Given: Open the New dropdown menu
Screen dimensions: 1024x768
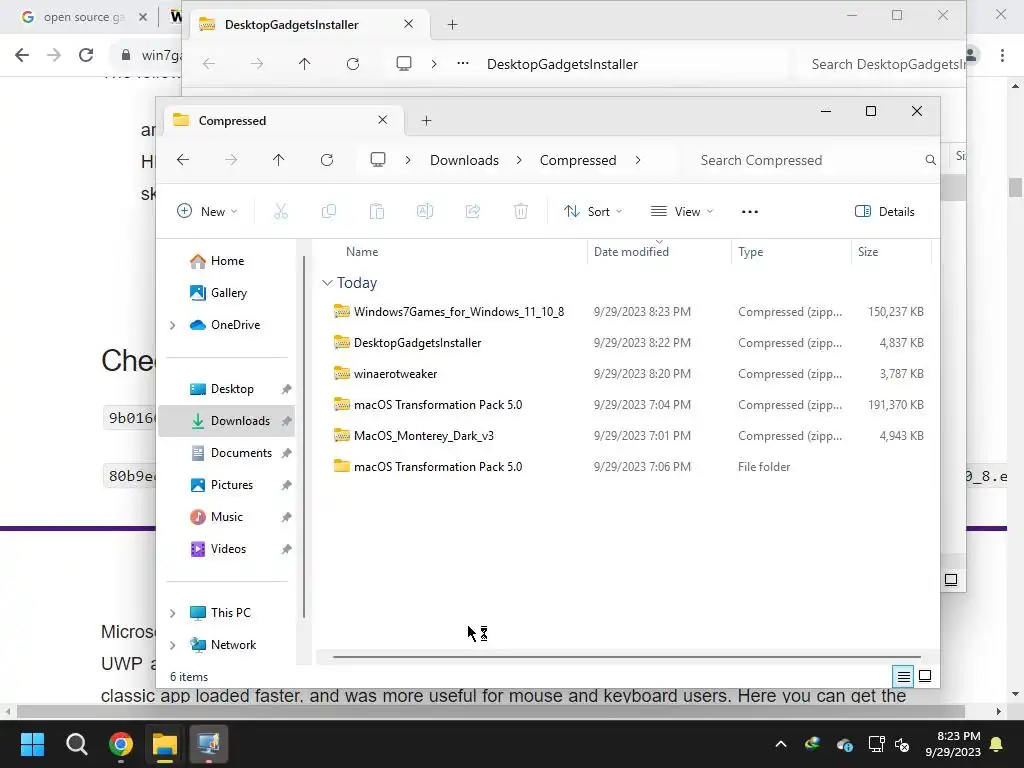Looking at the screenshot, I should click(207, 212).
